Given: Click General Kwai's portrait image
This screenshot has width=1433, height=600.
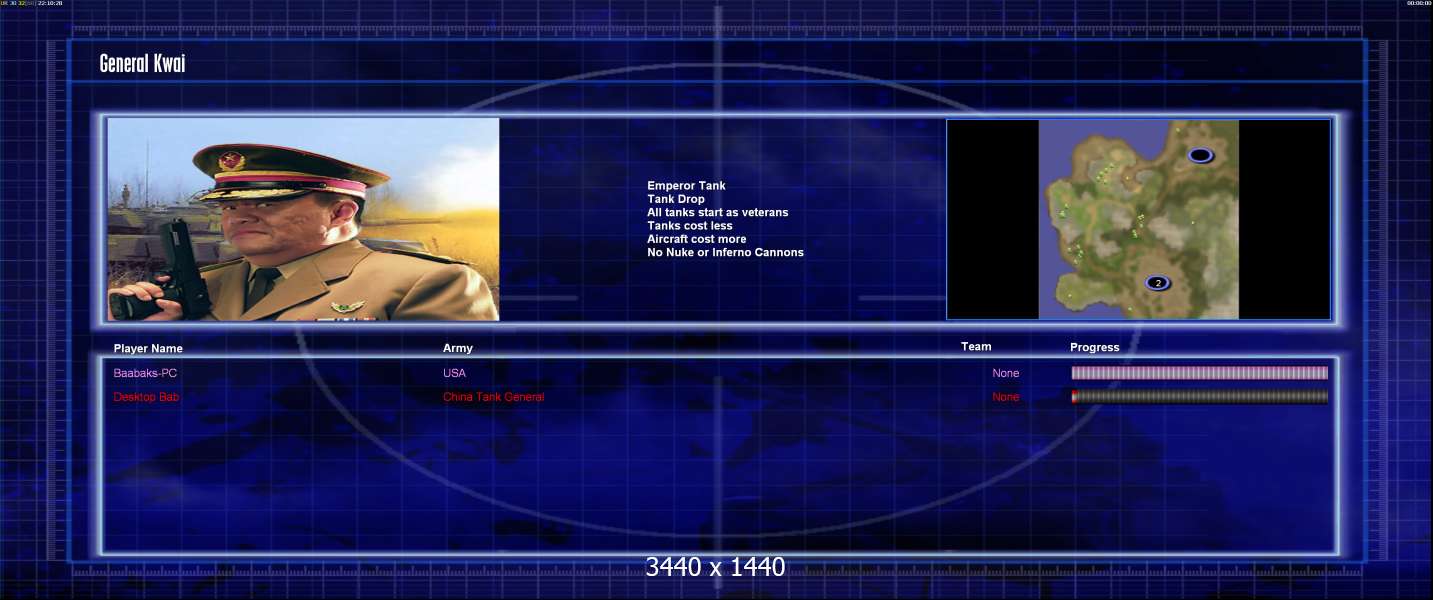Looking at the screenshot, I should click(x=303, y=219).
